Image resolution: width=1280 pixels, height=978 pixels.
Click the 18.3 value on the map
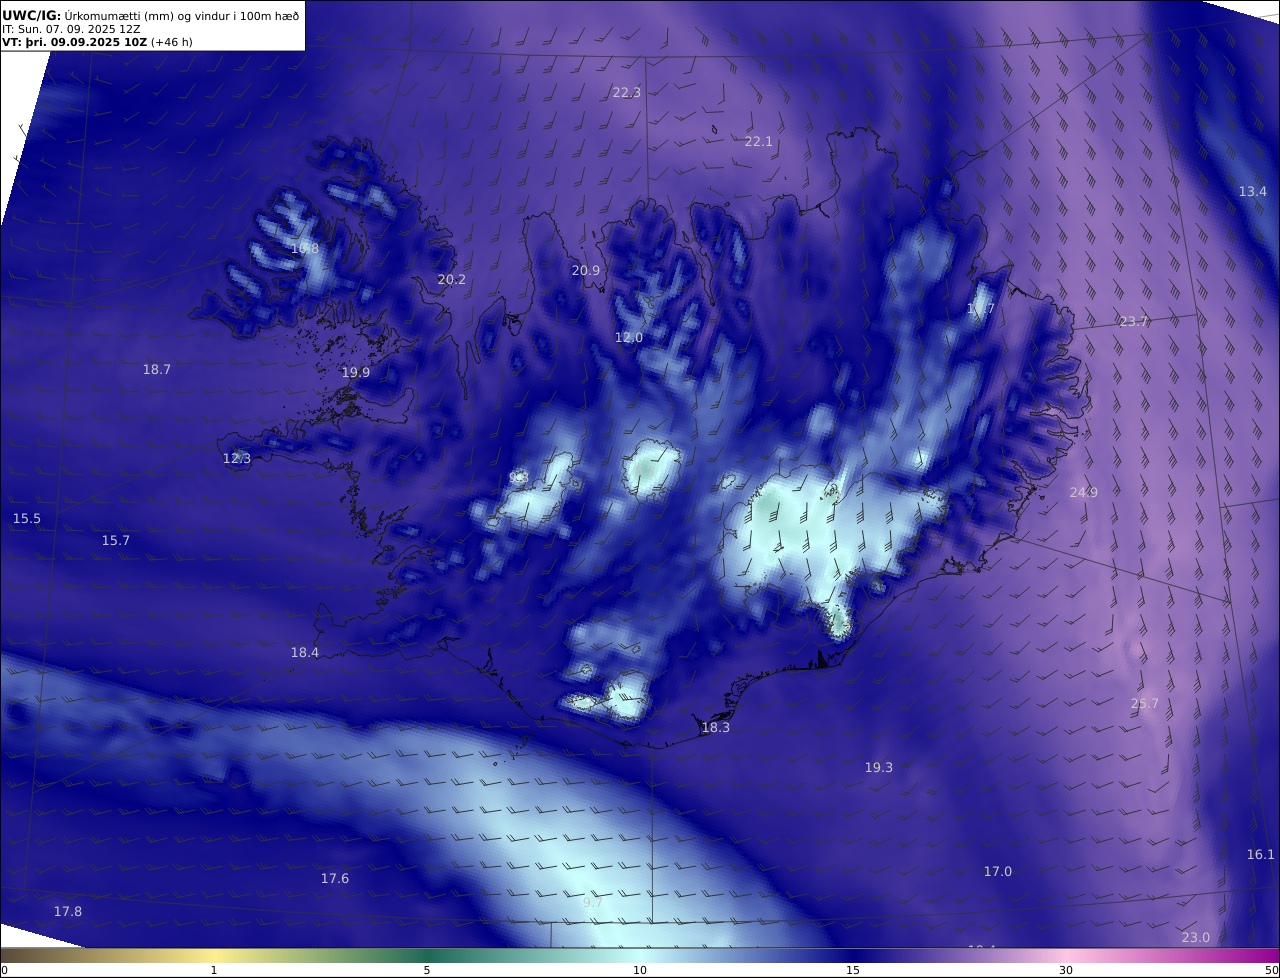[x=716, y=728]
